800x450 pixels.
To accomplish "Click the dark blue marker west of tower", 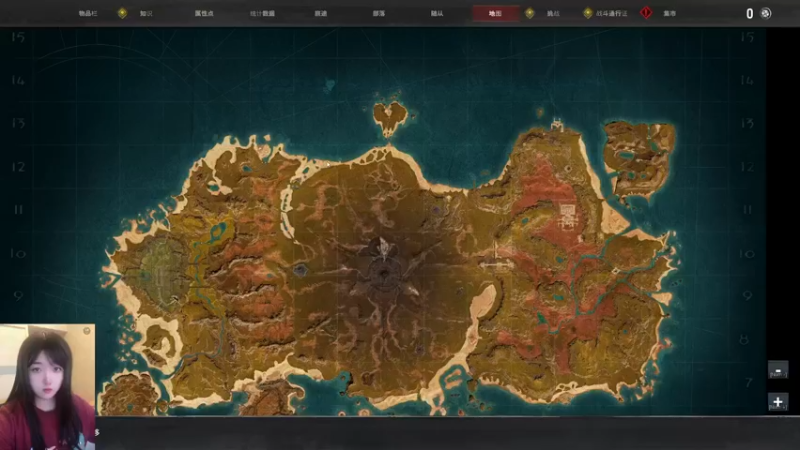I will click(301, 270).
